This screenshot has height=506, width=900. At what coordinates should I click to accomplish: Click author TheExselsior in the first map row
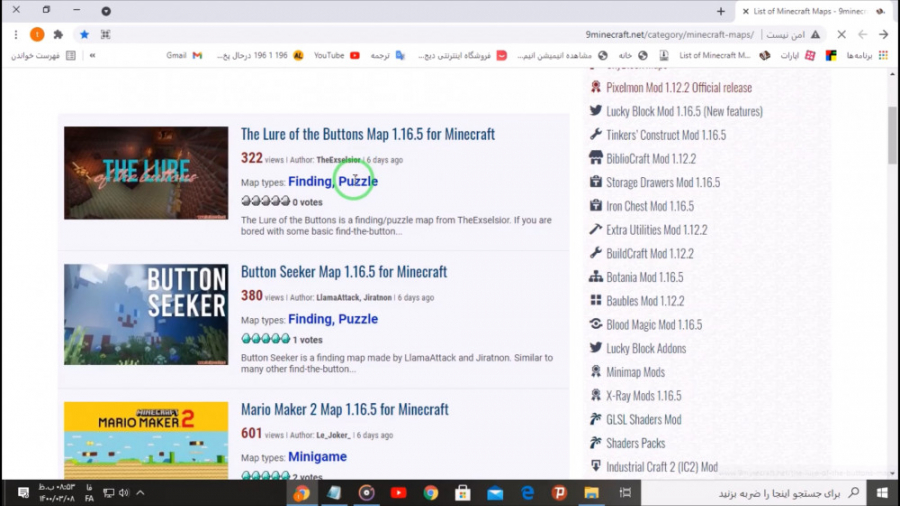click(x=338, y=160)
